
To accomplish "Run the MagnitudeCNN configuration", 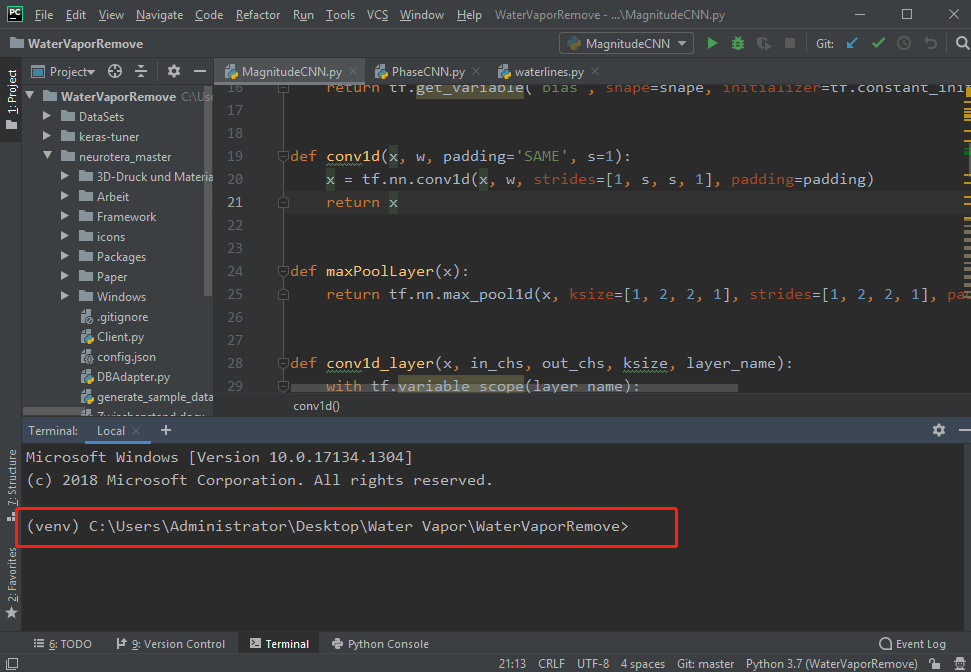I will pyautogui.click(x=711, y=43).
